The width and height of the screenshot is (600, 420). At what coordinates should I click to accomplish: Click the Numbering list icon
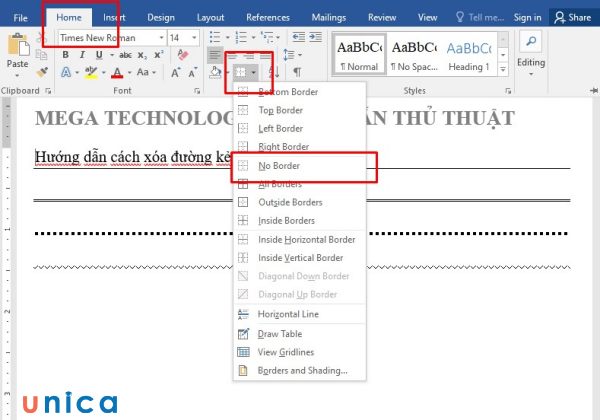click(241, 37)
